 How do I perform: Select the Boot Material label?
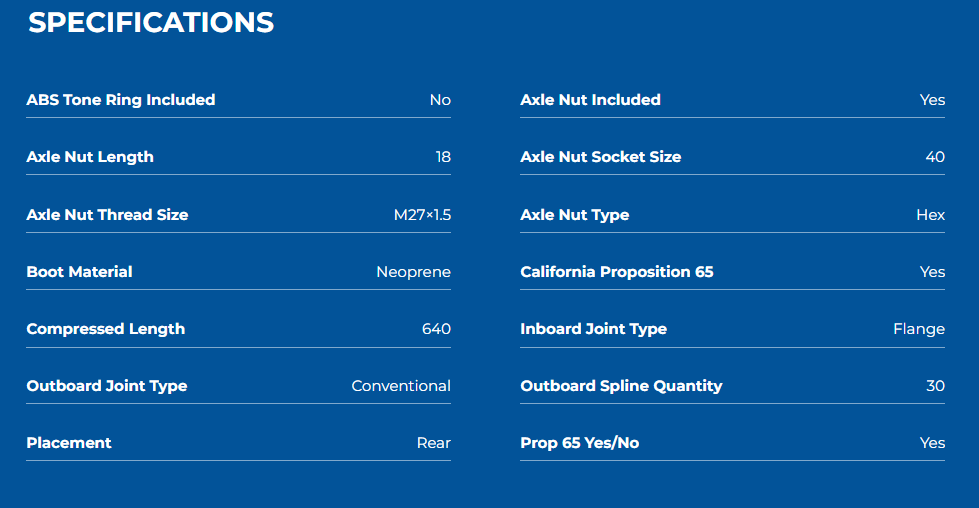(x=79, y=272)
